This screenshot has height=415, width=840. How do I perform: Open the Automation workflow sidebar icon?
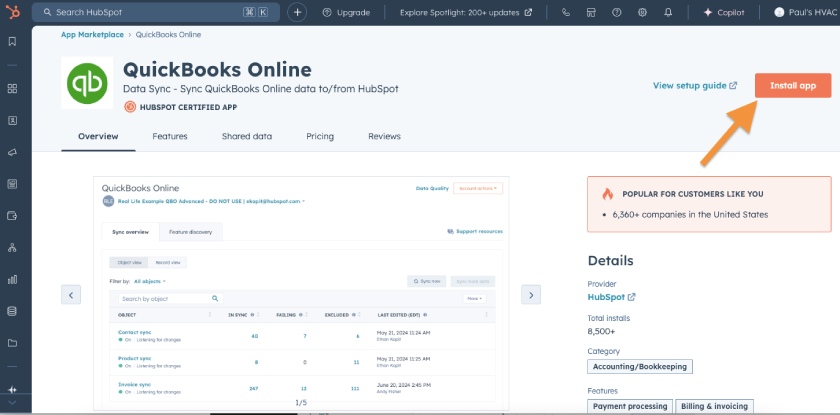12,247
